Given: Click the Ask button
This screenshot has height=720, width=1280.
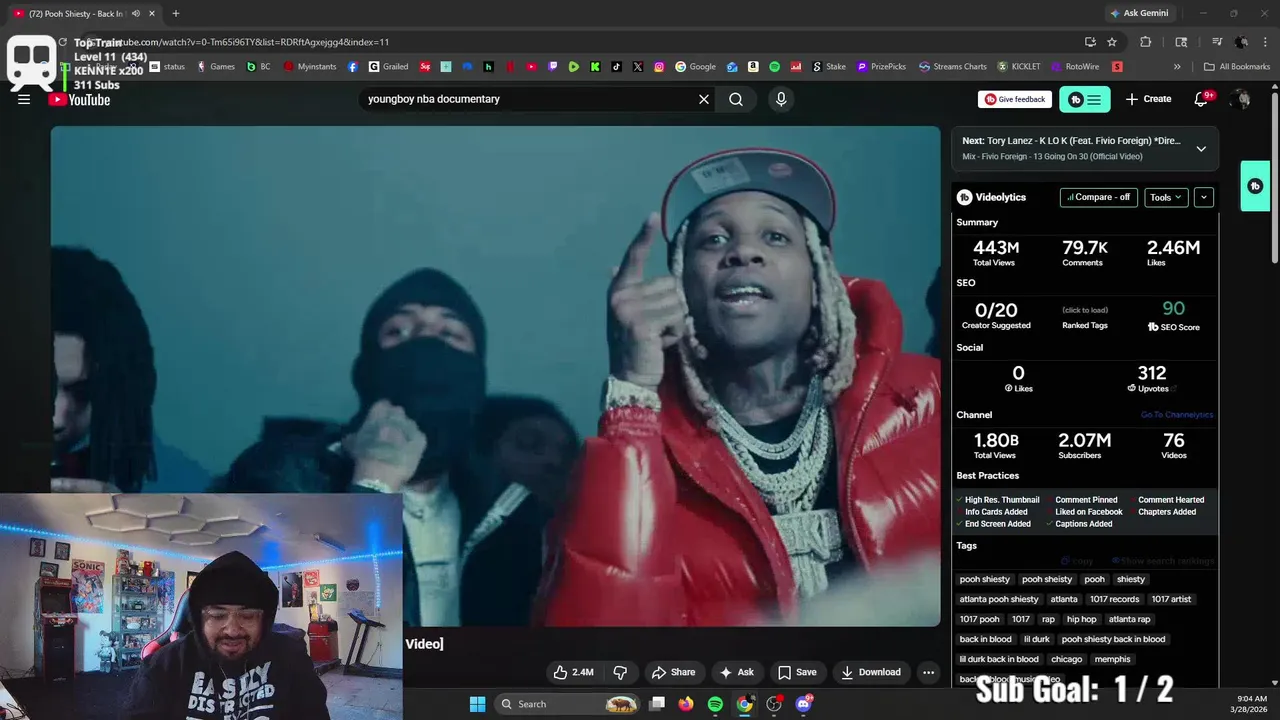Looking at the screenshot, I should click(x=737, y=672).
